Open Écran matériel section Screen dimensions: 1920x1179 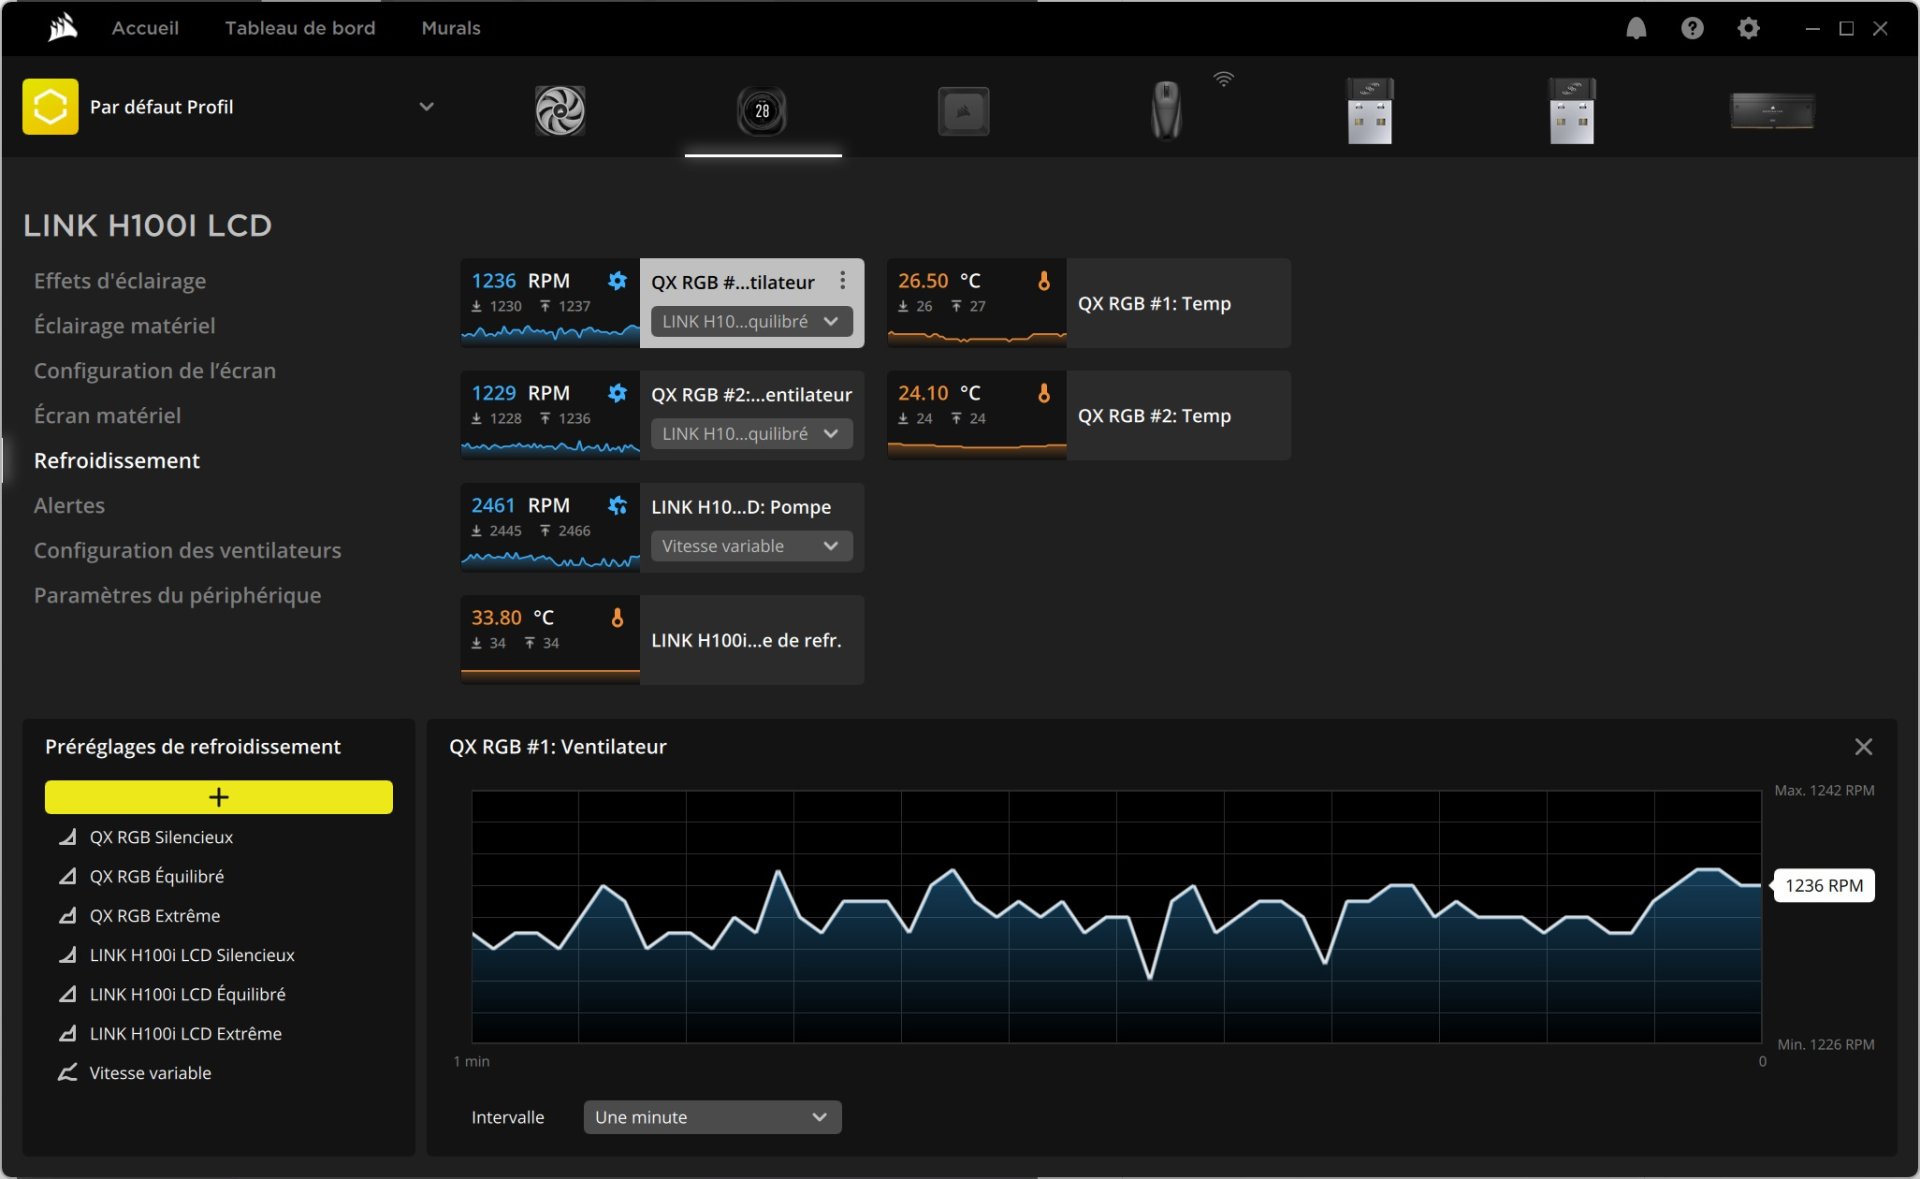click(x=108, y=416)
